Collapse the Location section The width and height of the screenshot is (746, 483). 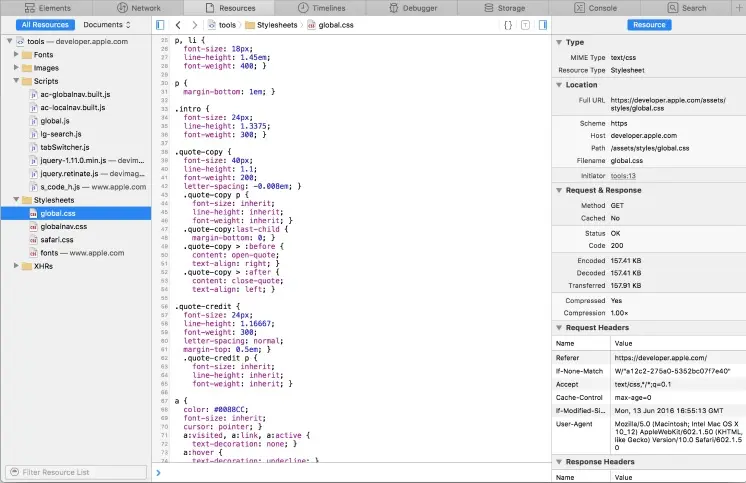[x=559, y=85]
